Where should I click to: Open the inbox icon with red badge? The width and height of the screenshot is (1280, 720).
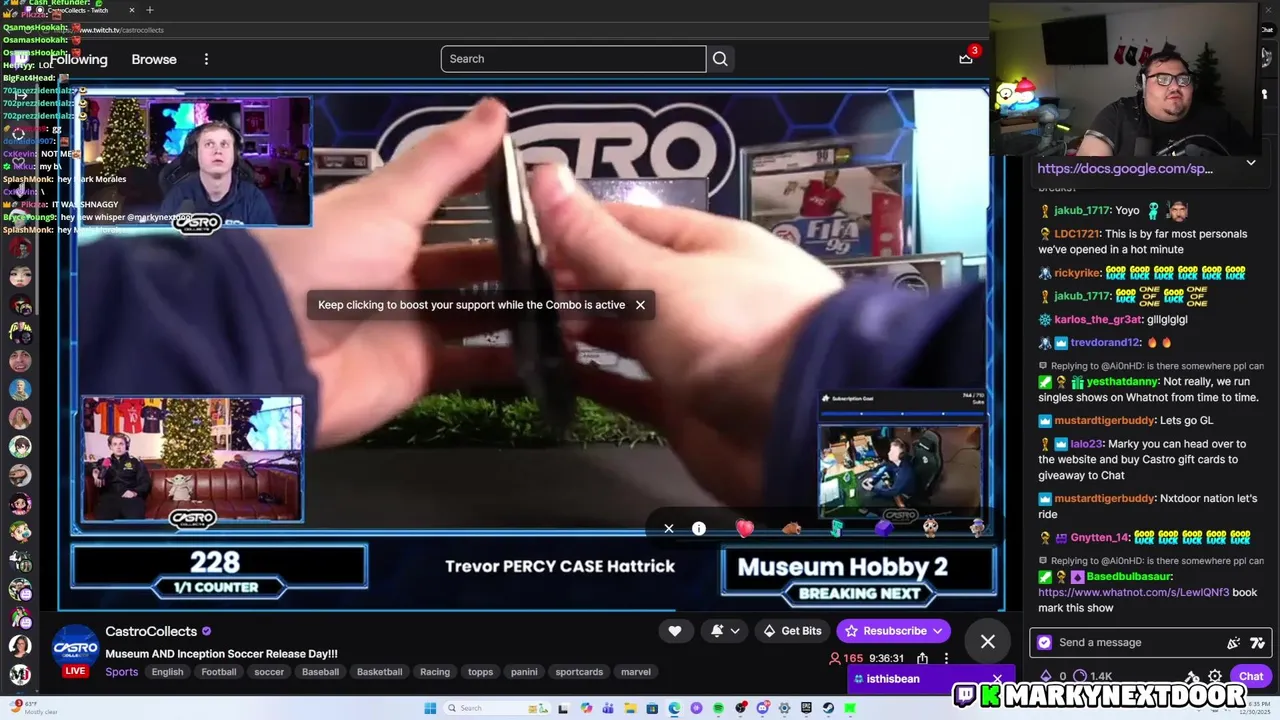(966, 58)
